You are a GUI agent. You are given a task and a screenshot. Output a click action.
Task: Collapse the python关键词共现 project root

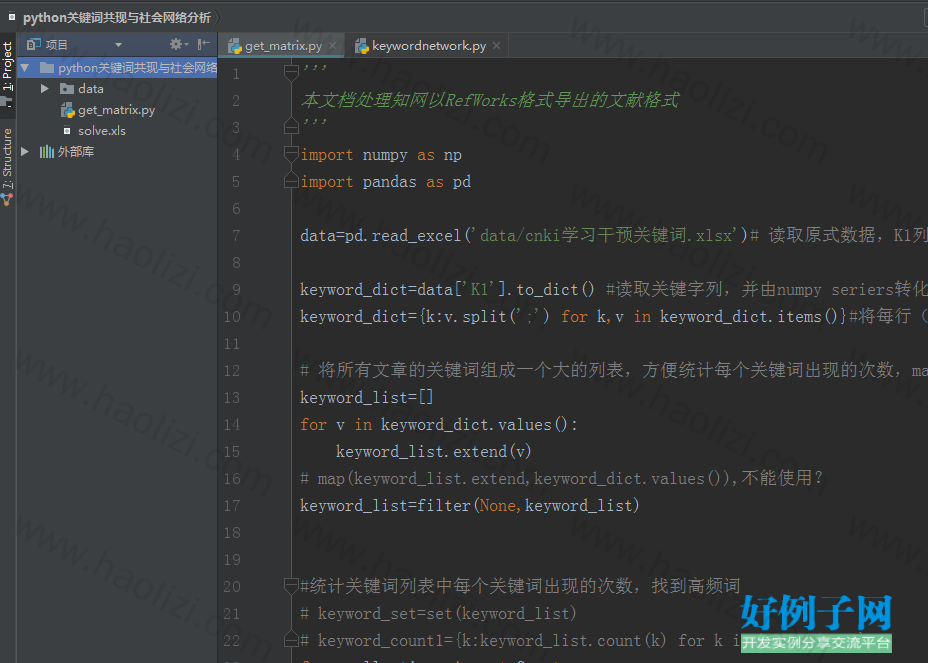pos(25,68)
